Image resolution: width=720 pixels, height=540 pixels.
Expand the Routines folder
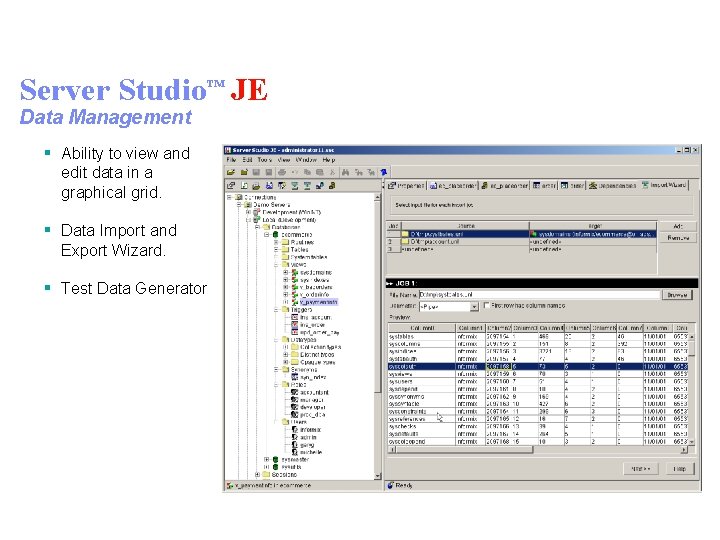click(276, 242)
